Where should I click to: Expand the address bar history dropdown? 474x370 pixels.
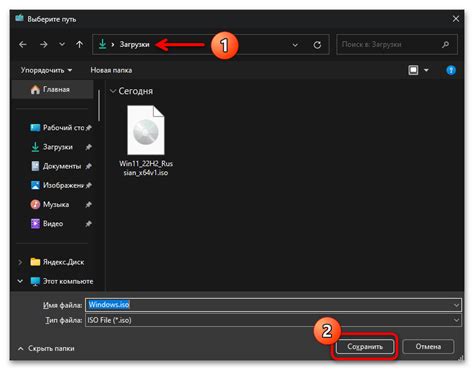click(295, 45)
